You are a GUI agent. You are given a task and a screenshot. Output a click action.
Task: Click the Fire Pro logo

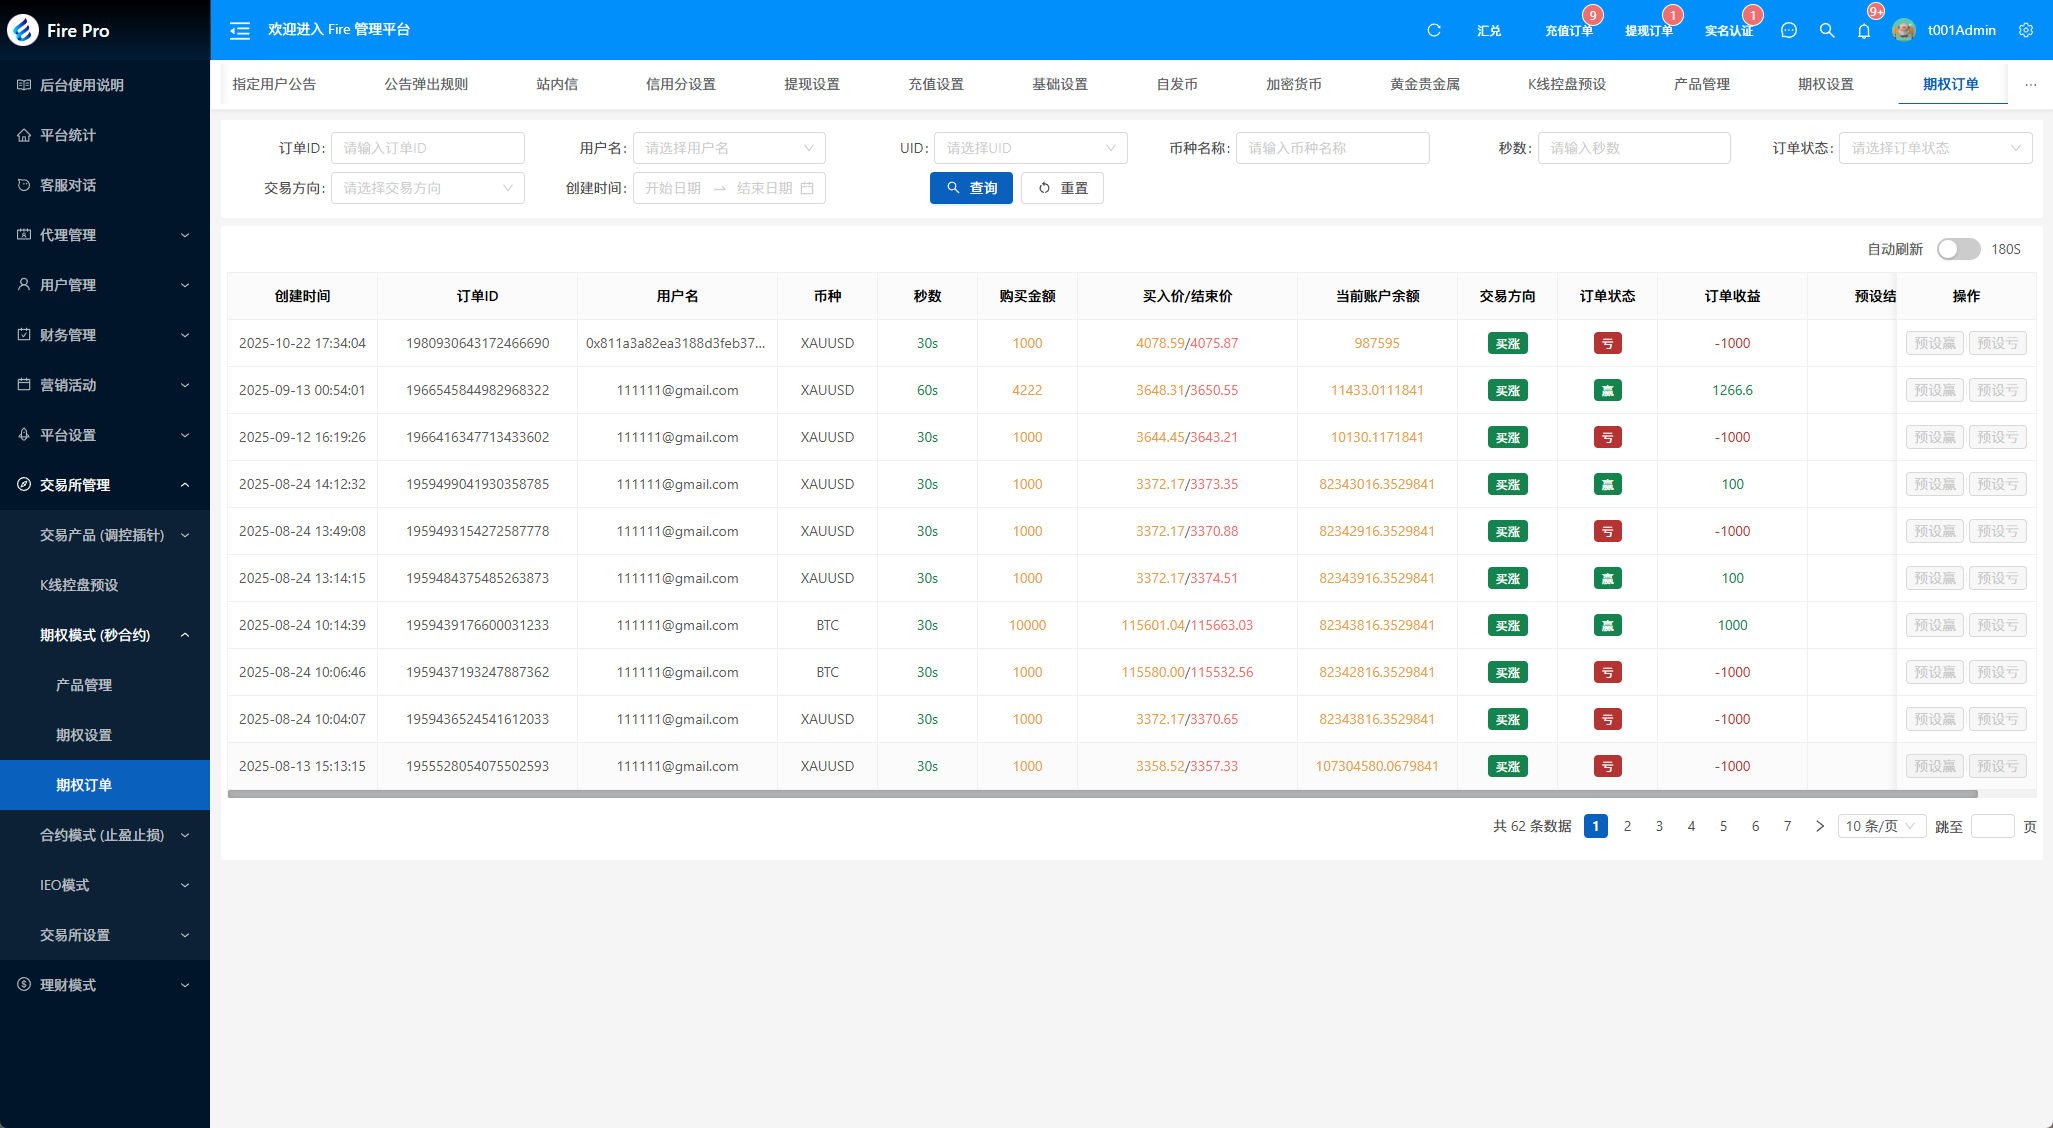23,30
